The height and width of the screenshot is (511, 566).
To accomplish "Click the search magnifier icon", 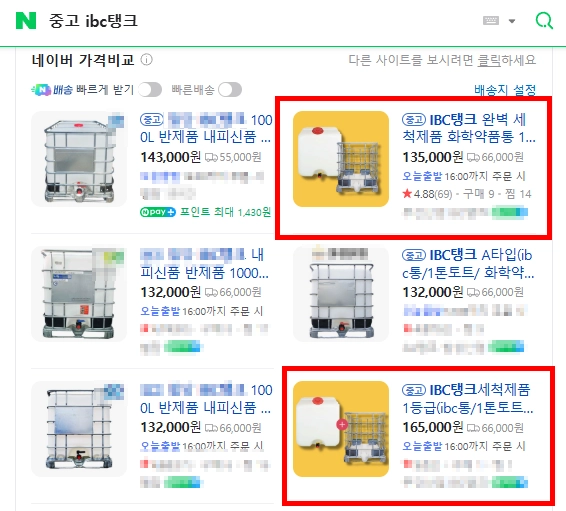I will tap(544, 21).
